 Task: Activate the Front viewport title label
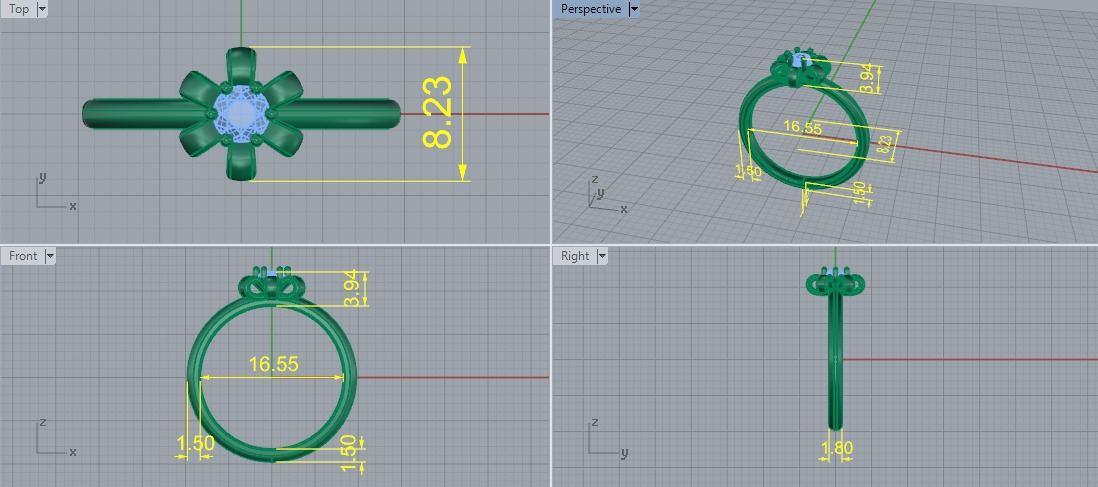pos(23,256)
